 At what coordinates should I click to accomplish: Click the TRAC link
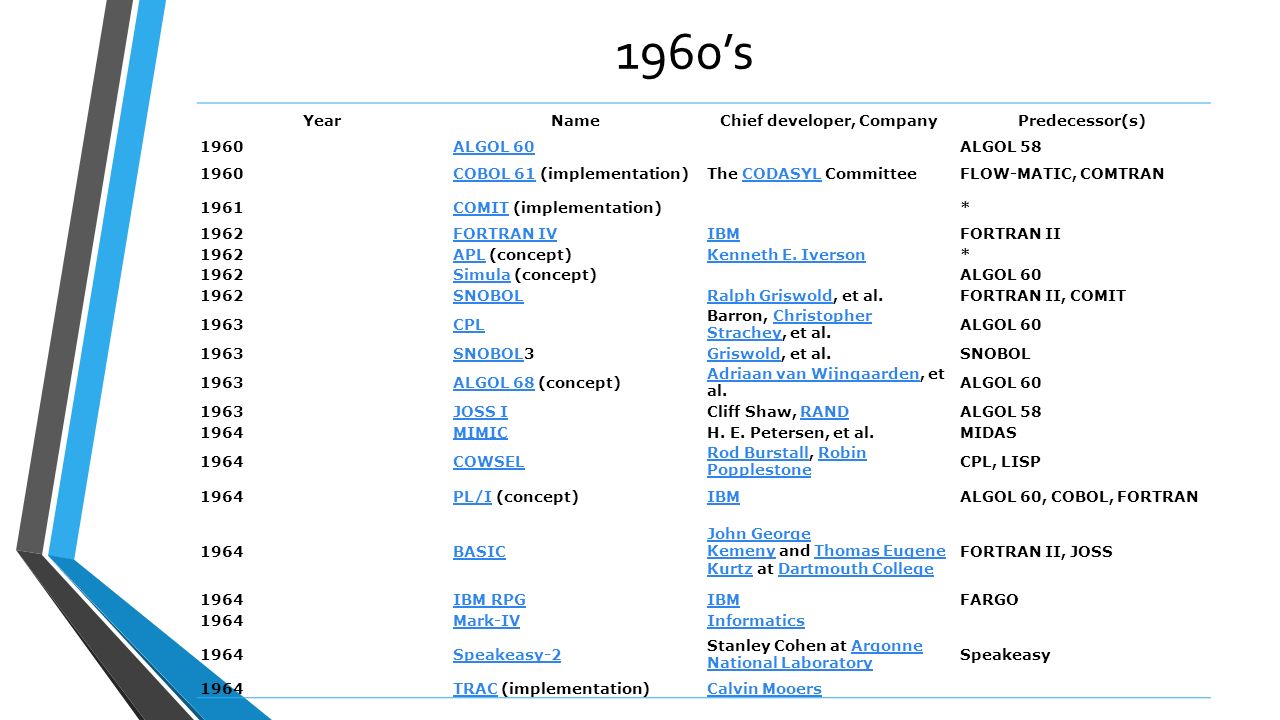tap(475, 689)
